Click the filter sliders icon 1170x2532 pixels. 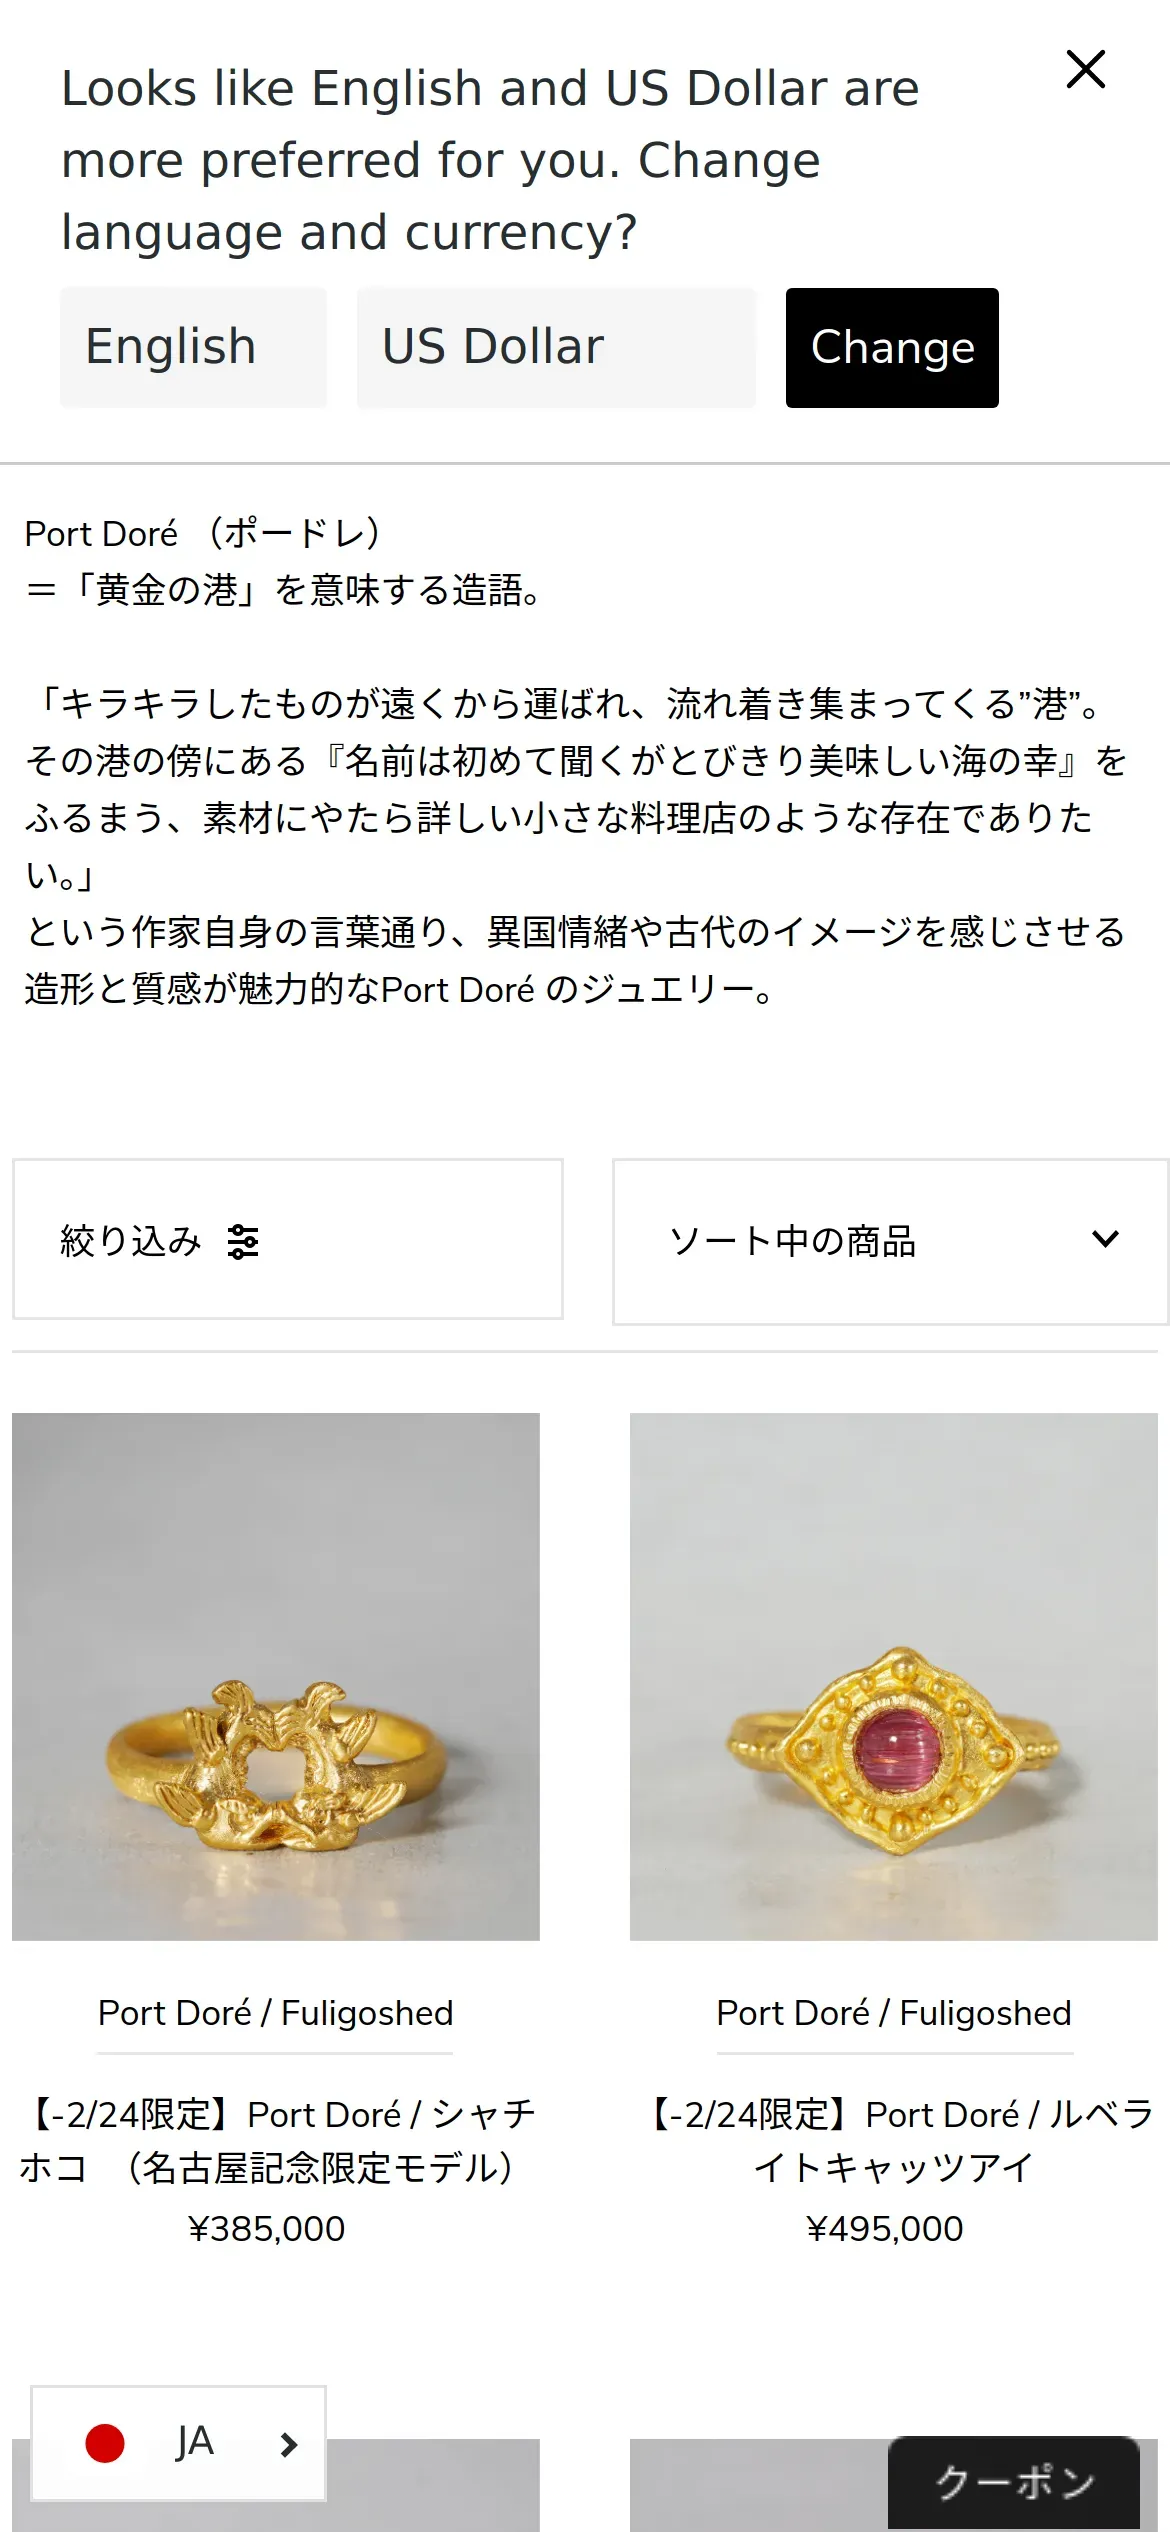(243, 1242)
